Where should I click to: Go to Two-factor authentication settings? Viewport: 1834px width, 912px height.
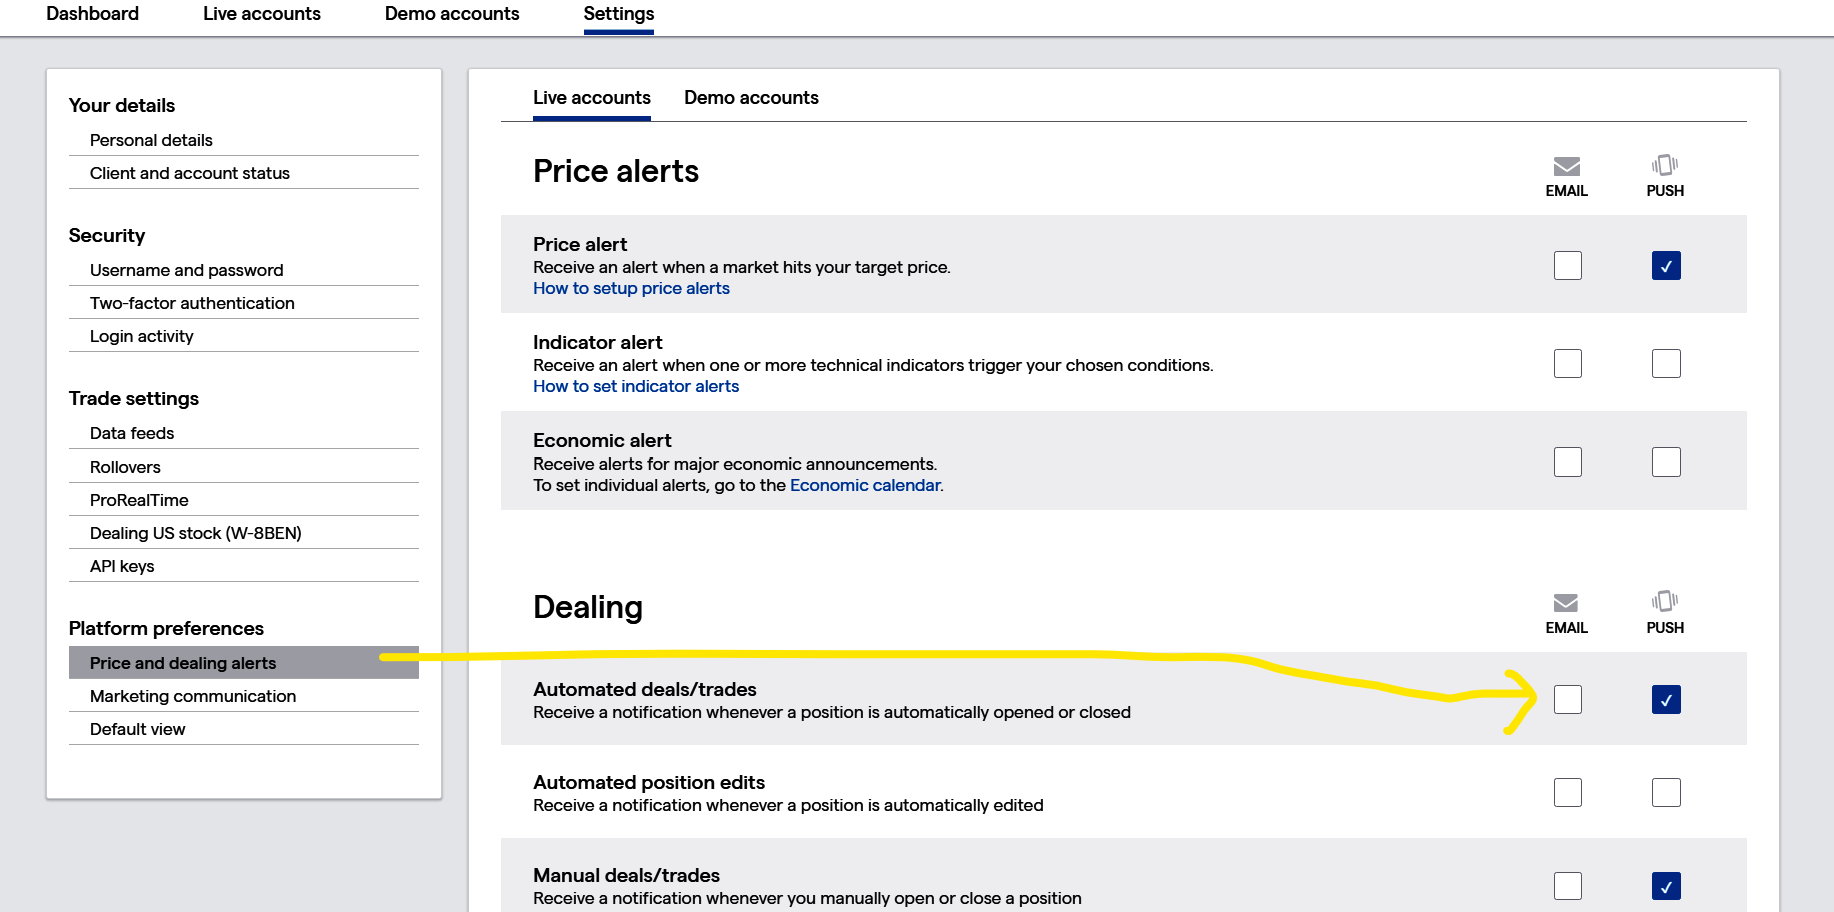pyautogui.click(x=192, y=303)
